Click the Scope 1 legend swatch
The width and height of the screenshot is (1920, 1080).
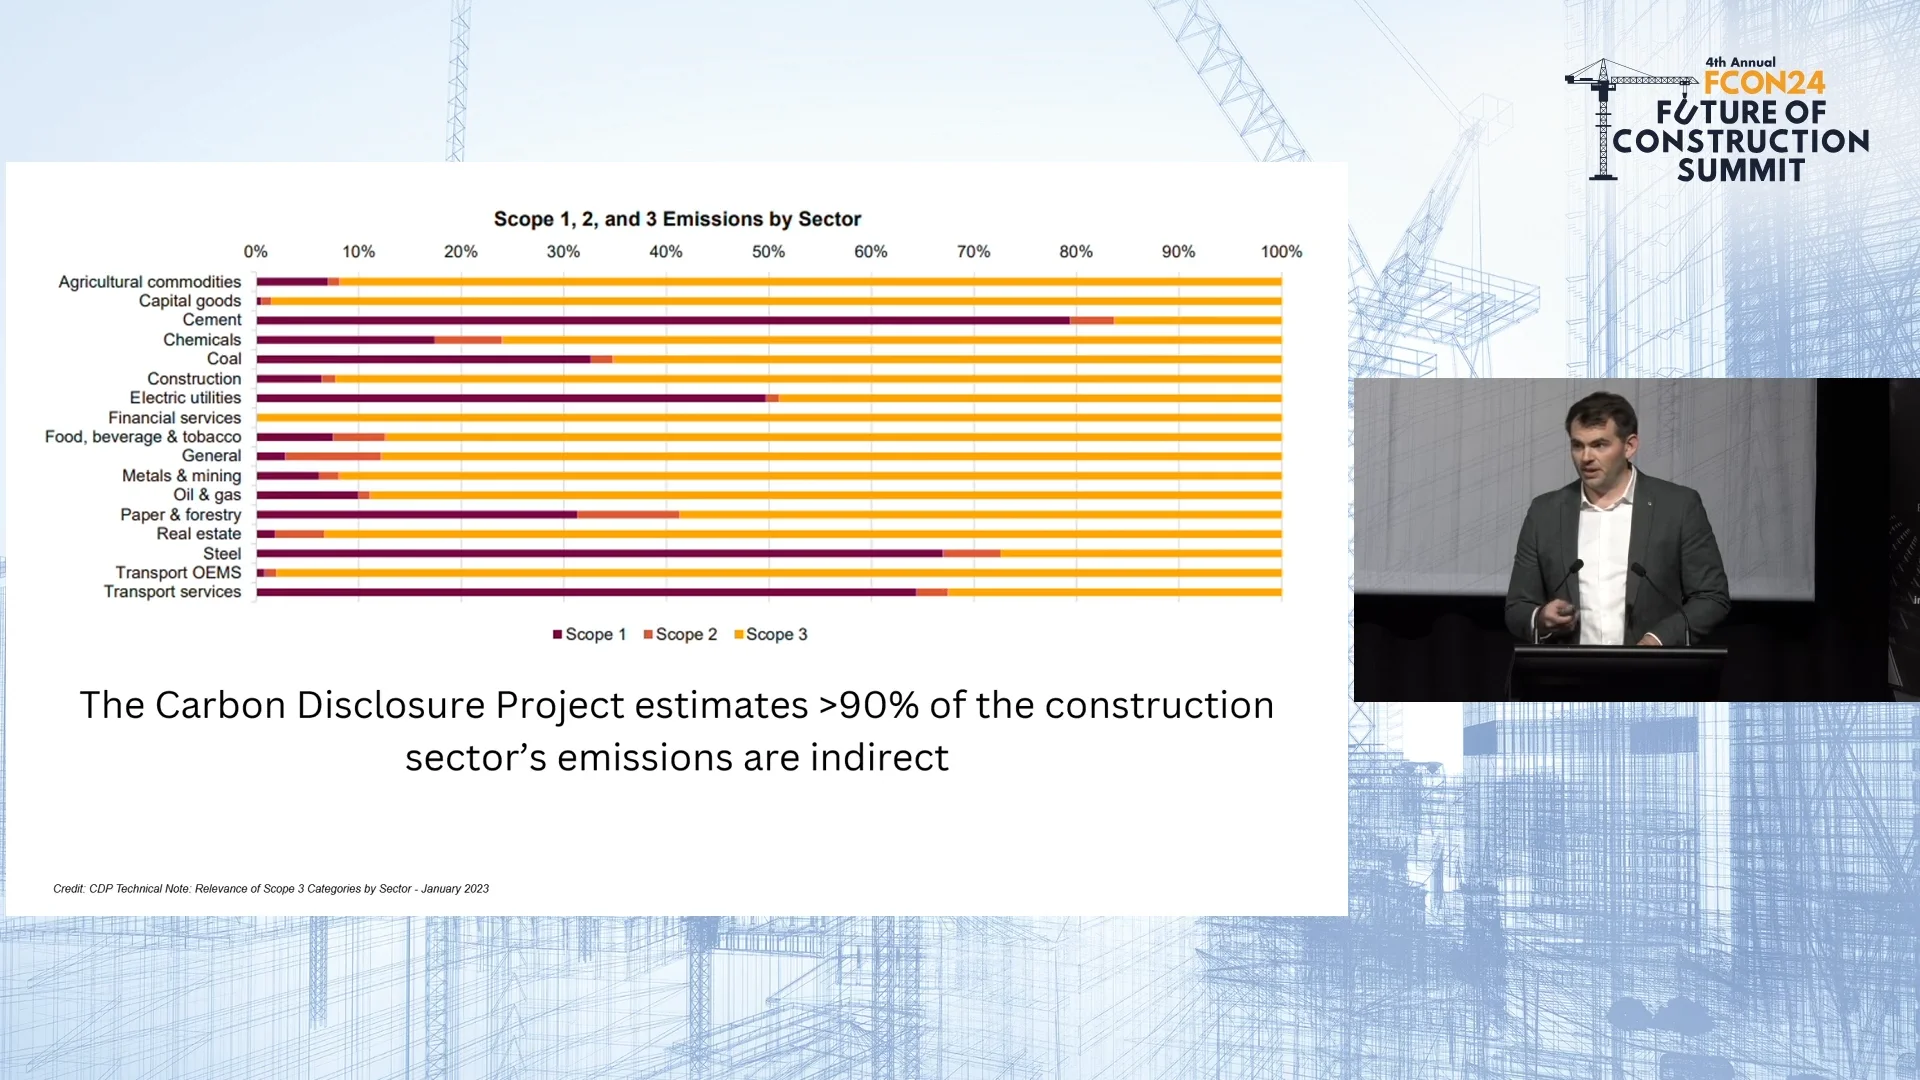557,635
